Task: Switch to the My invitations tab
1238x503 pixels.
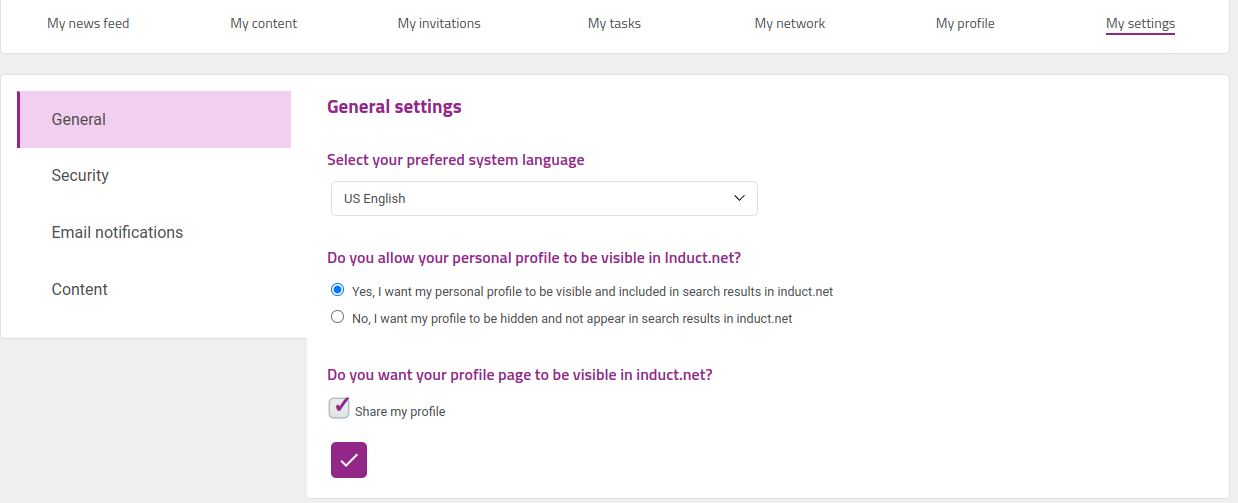Action: pyautogui.click(x=439, y=23)
